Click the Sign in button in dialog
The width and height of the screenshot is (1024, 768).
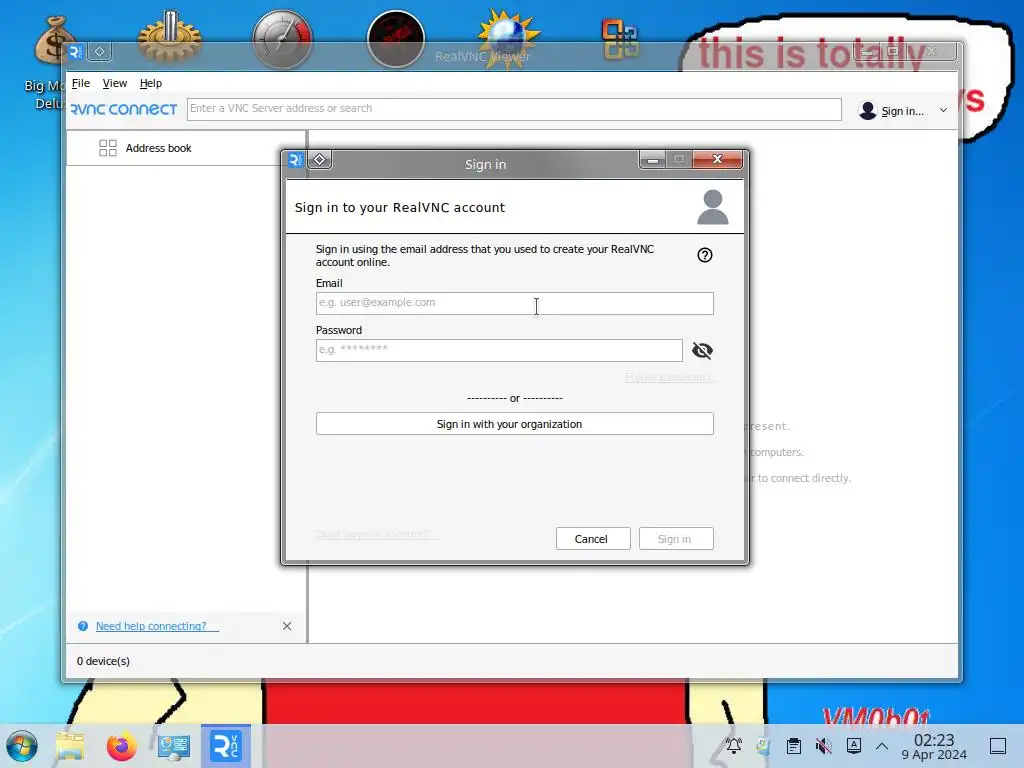(676, 539)
